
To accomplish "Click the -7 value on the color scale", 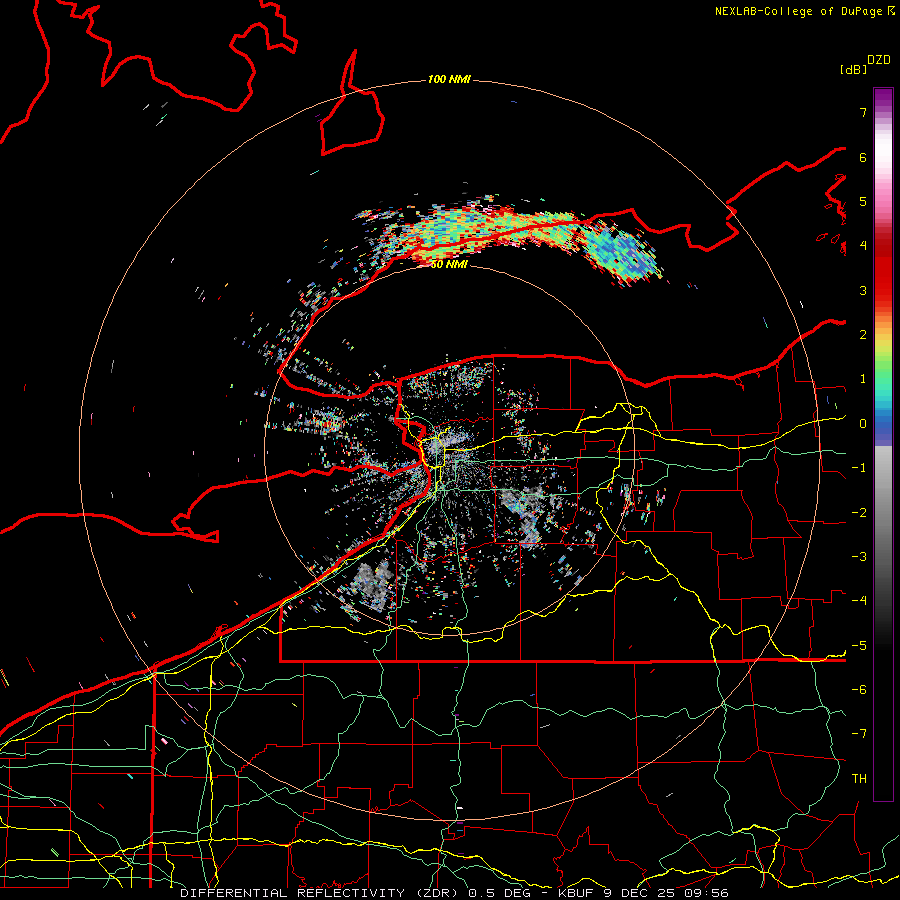I will coord(859,734).
